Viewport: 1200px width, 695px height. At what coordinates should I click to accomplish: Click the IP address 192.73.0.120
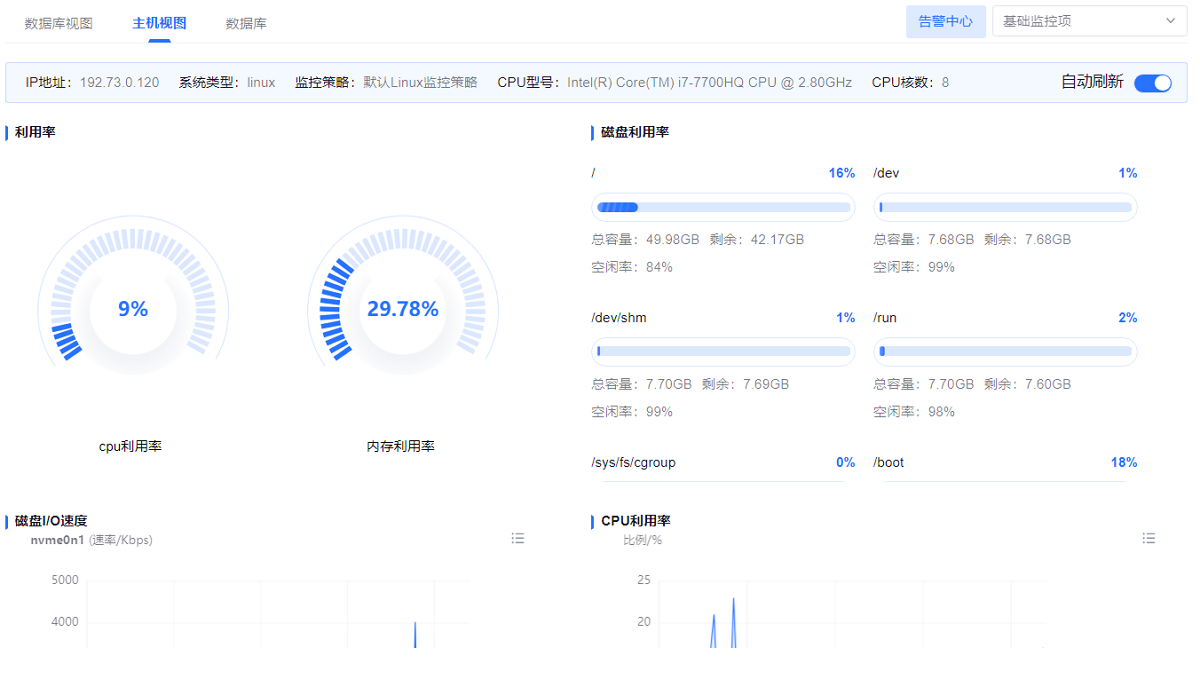coord(119,83)
